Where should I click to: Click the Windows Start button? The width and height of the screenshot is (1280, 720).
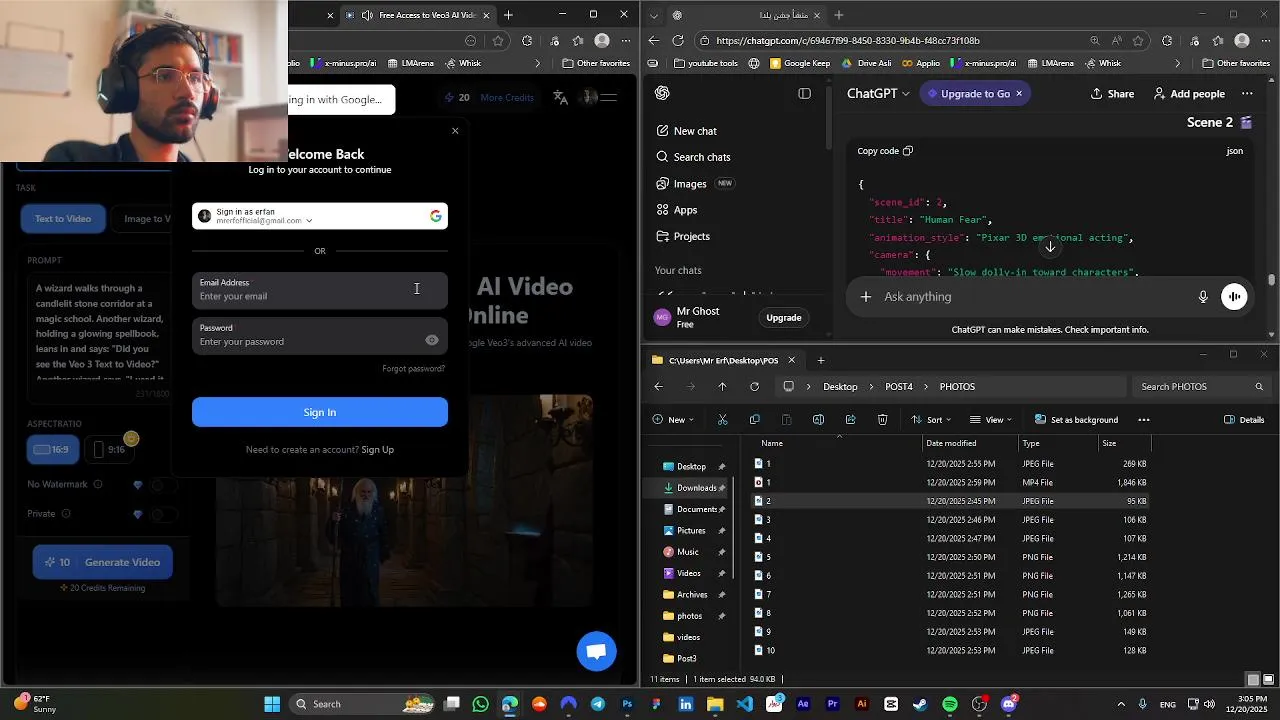coord(272,704)
